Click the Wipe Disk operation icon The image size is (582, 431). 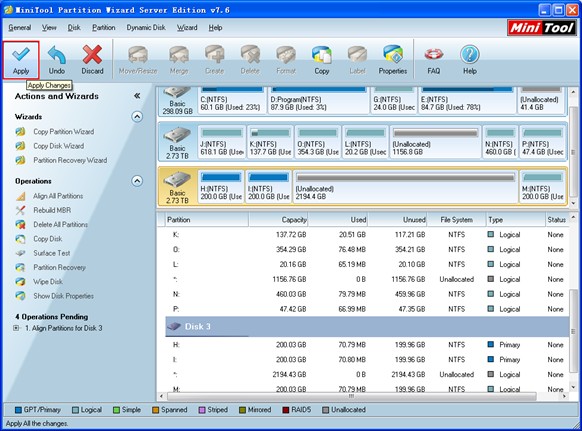click(20, 282)
